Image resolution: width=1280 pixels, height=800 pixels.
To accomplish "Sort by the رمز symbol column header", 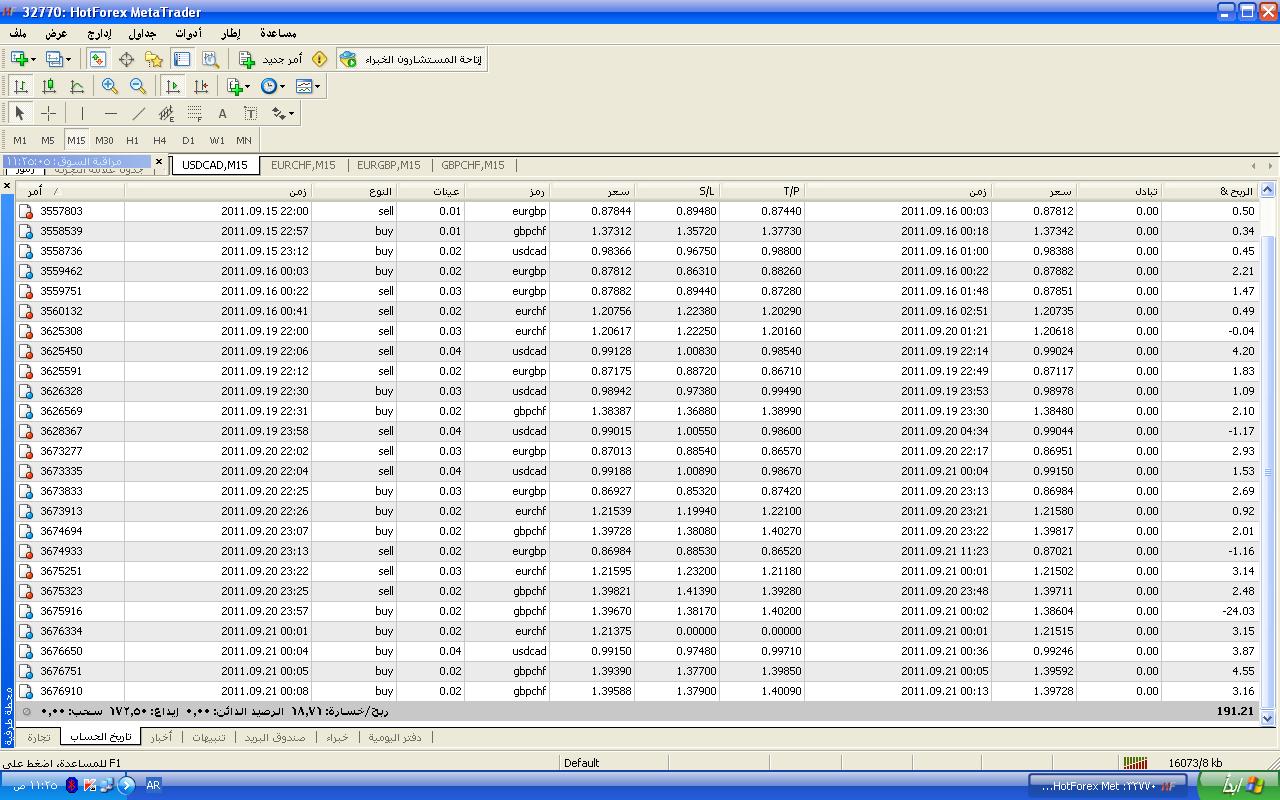I will [507, 191].
